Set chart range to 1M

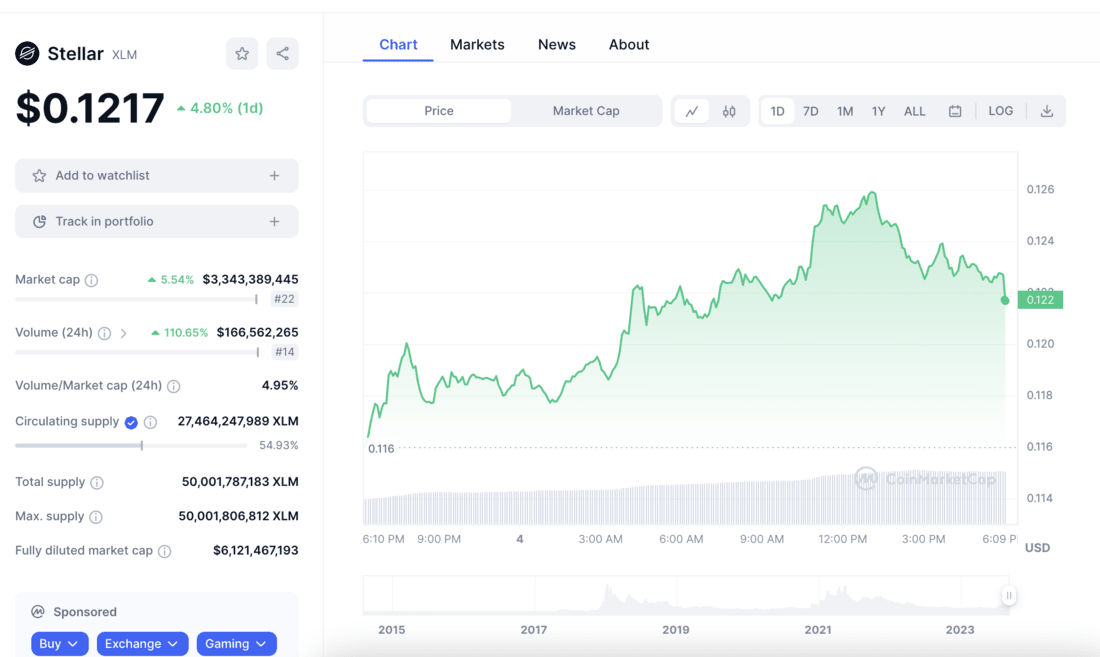845,111
